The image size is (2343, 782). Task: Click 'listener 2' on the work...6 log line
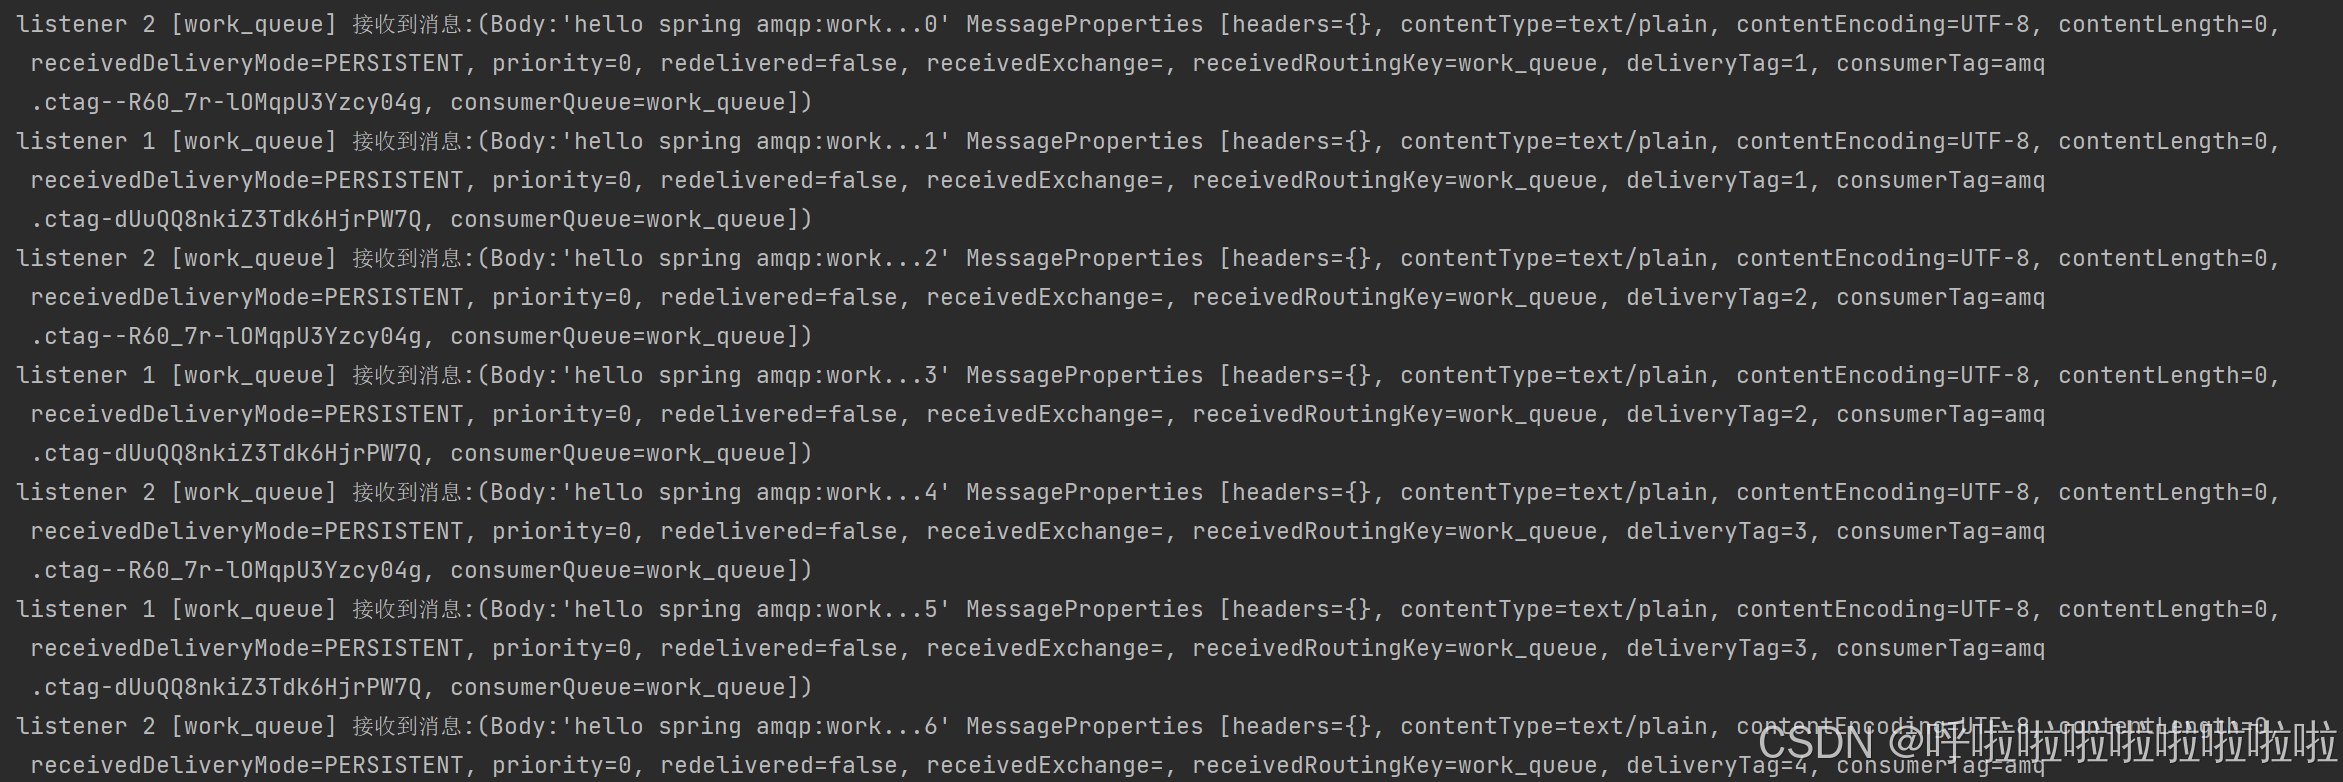coord(86,726)
